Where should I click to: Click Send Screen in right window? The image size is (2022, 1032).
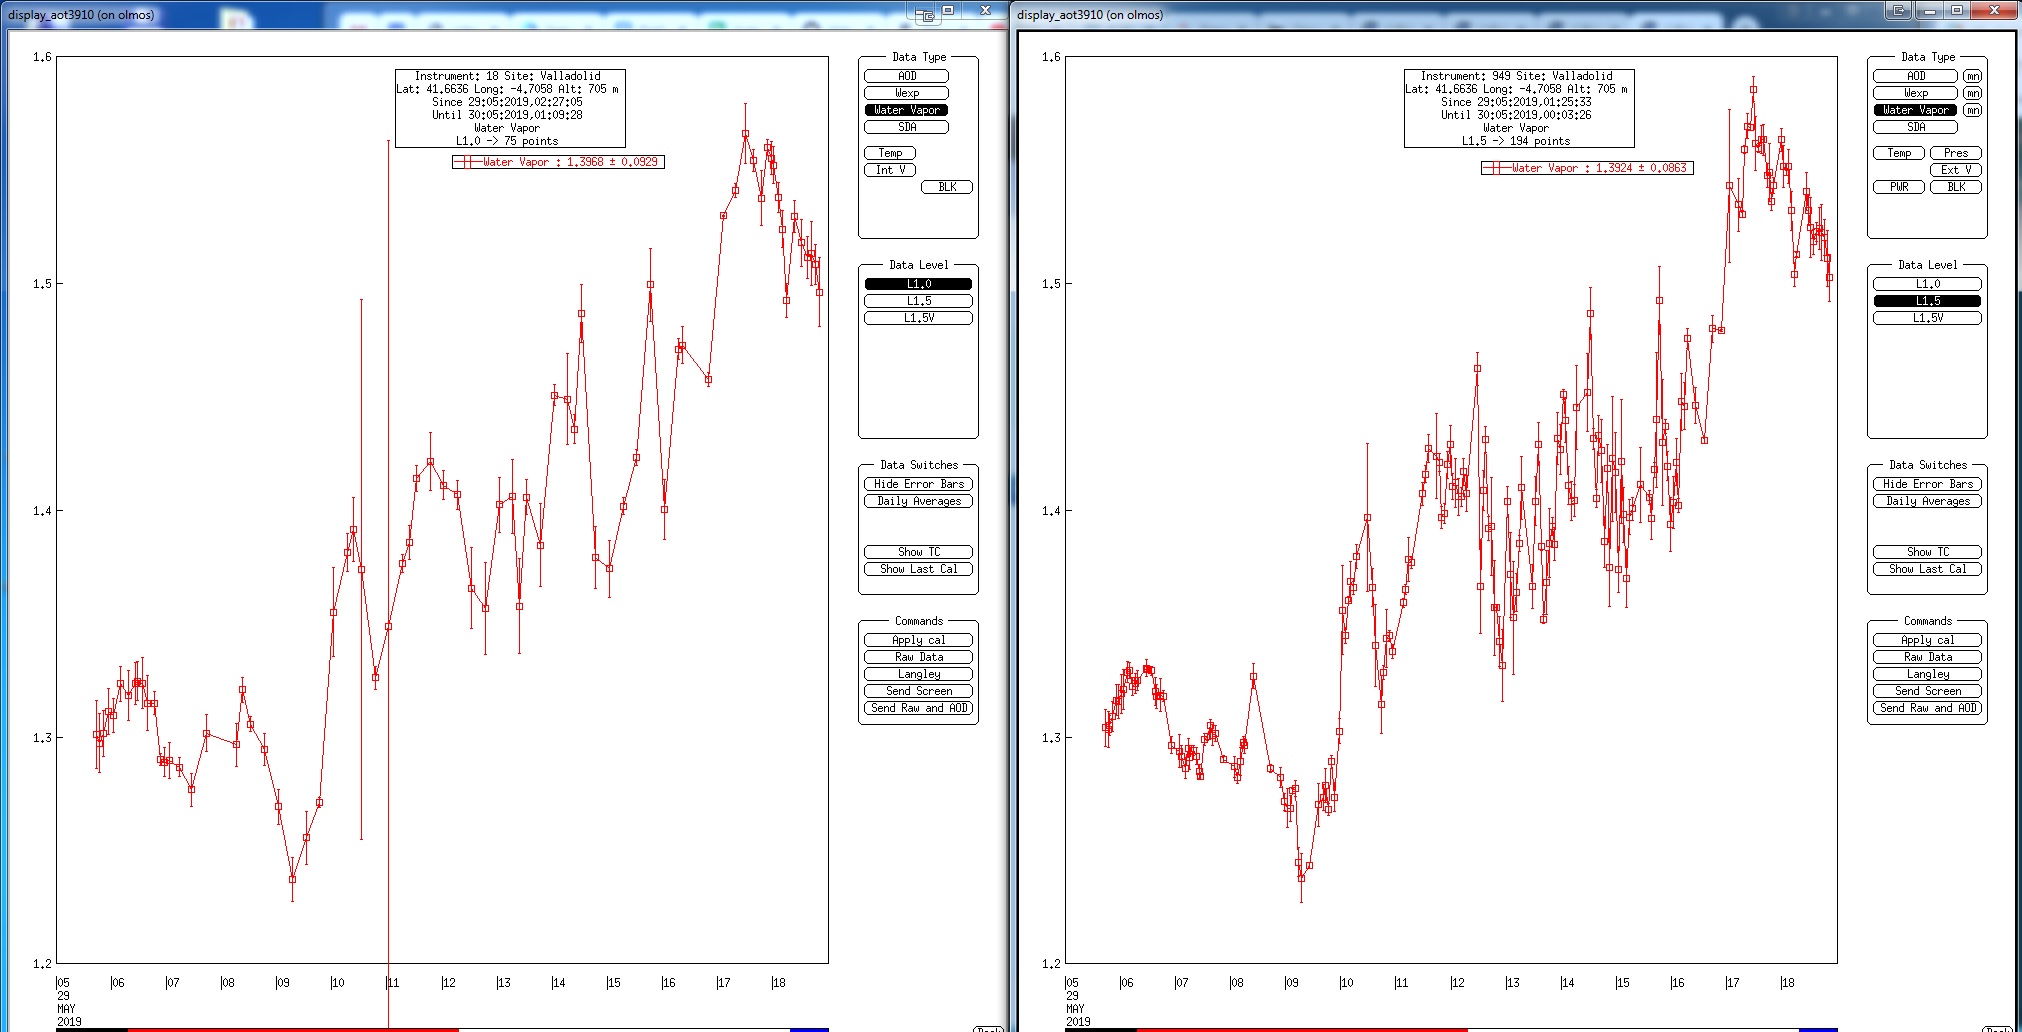(1927, 691)
